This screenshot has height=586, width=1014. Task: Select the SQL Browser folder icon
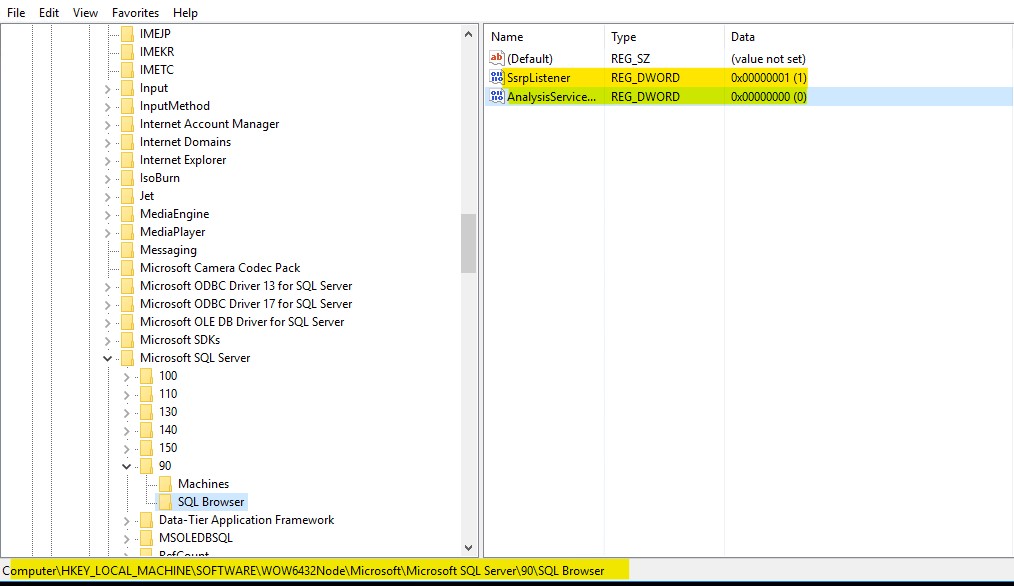tap(166, 502)
